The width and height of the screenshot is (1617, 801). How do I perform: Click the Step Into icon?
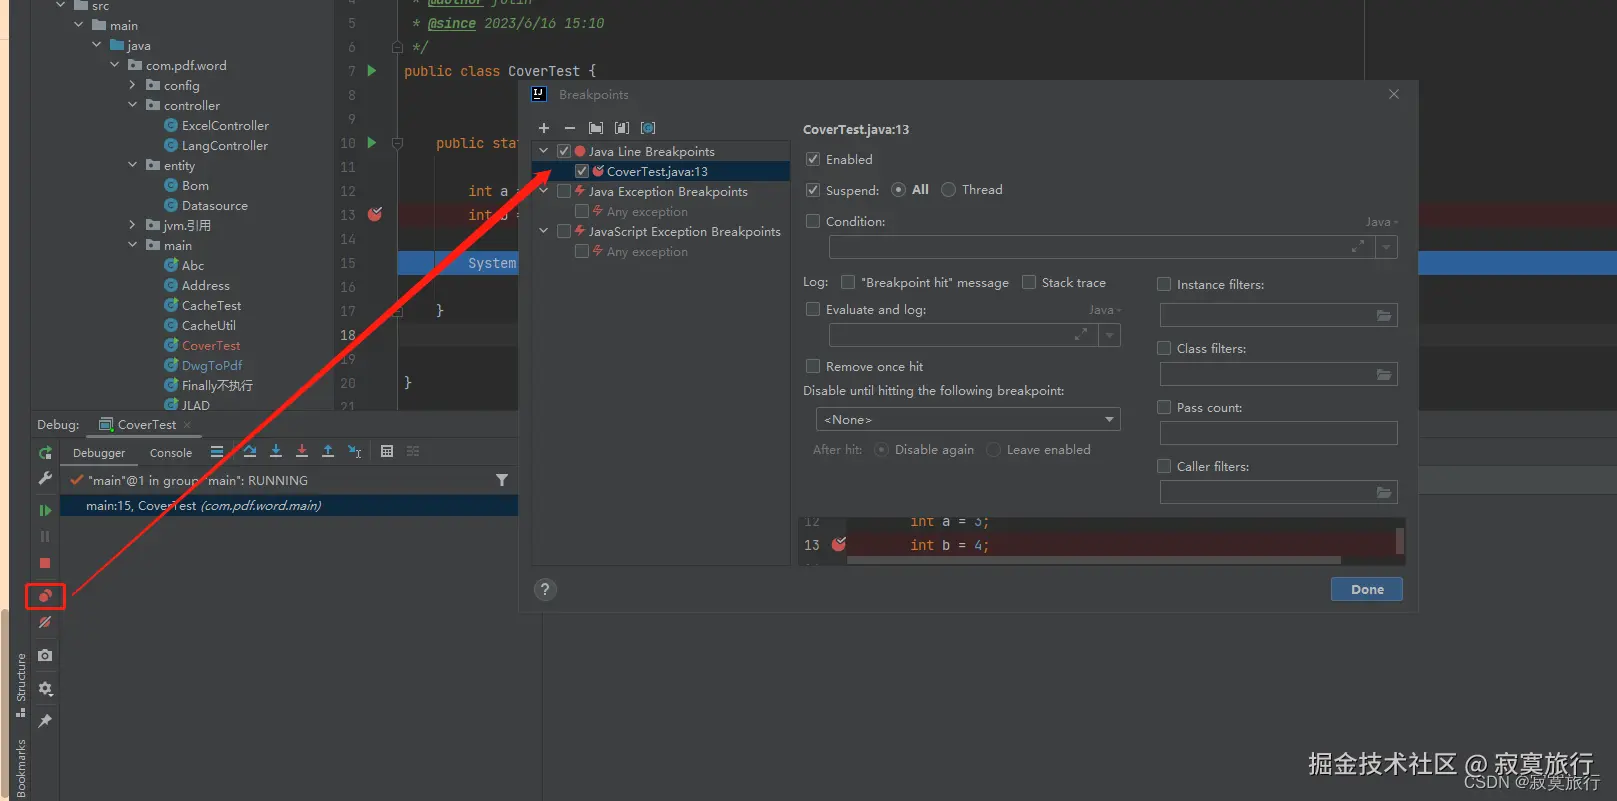pyautogui.click(x=276, y=452)
